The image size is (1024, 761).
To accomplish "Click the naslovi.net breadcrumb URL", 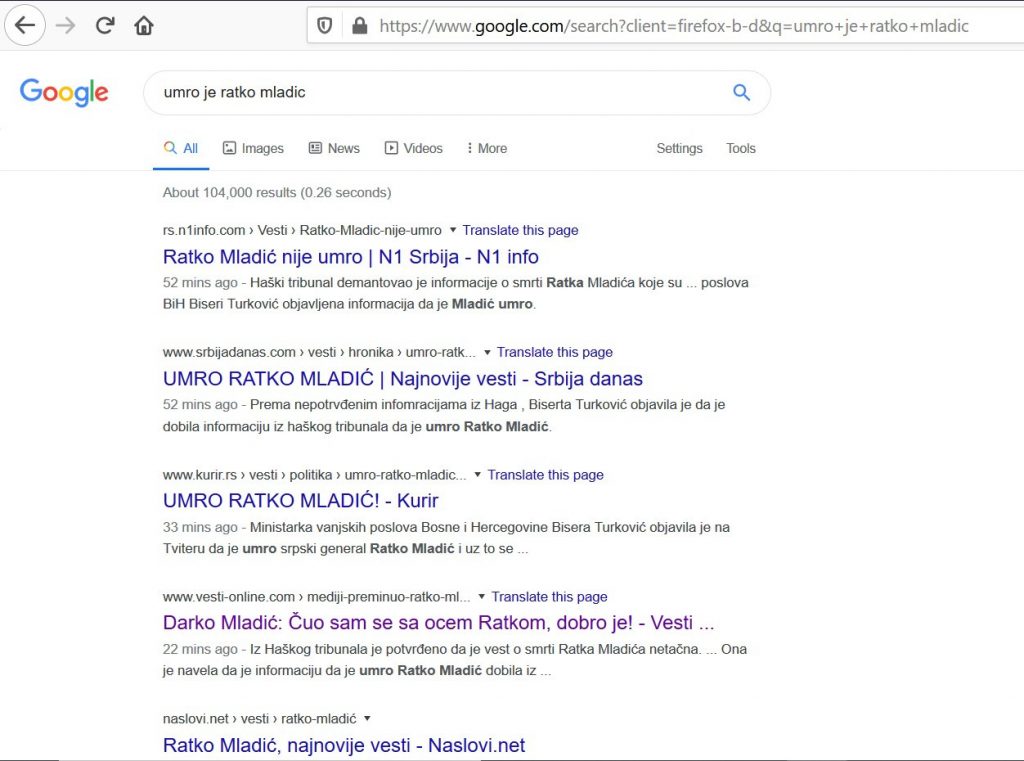I will pos(259,719).
